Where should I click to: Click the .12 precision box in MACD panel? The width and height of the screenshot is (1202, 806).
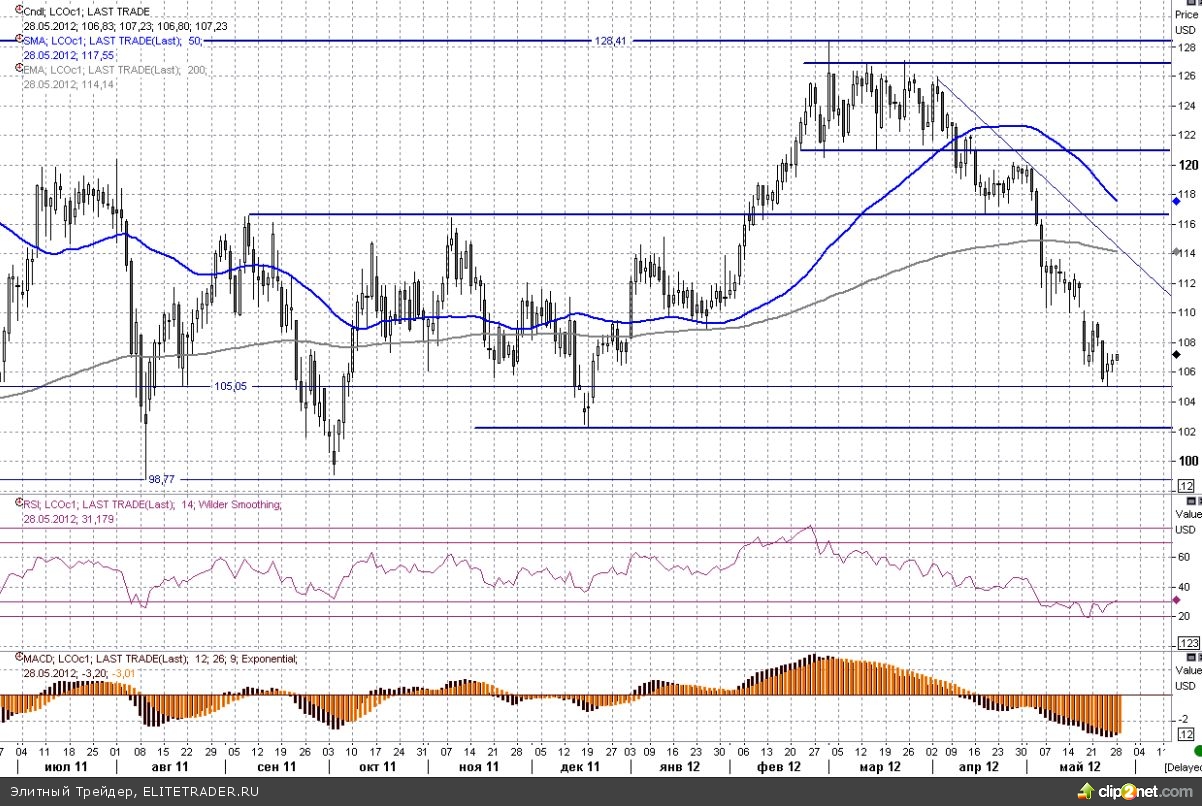point(1188,734)
